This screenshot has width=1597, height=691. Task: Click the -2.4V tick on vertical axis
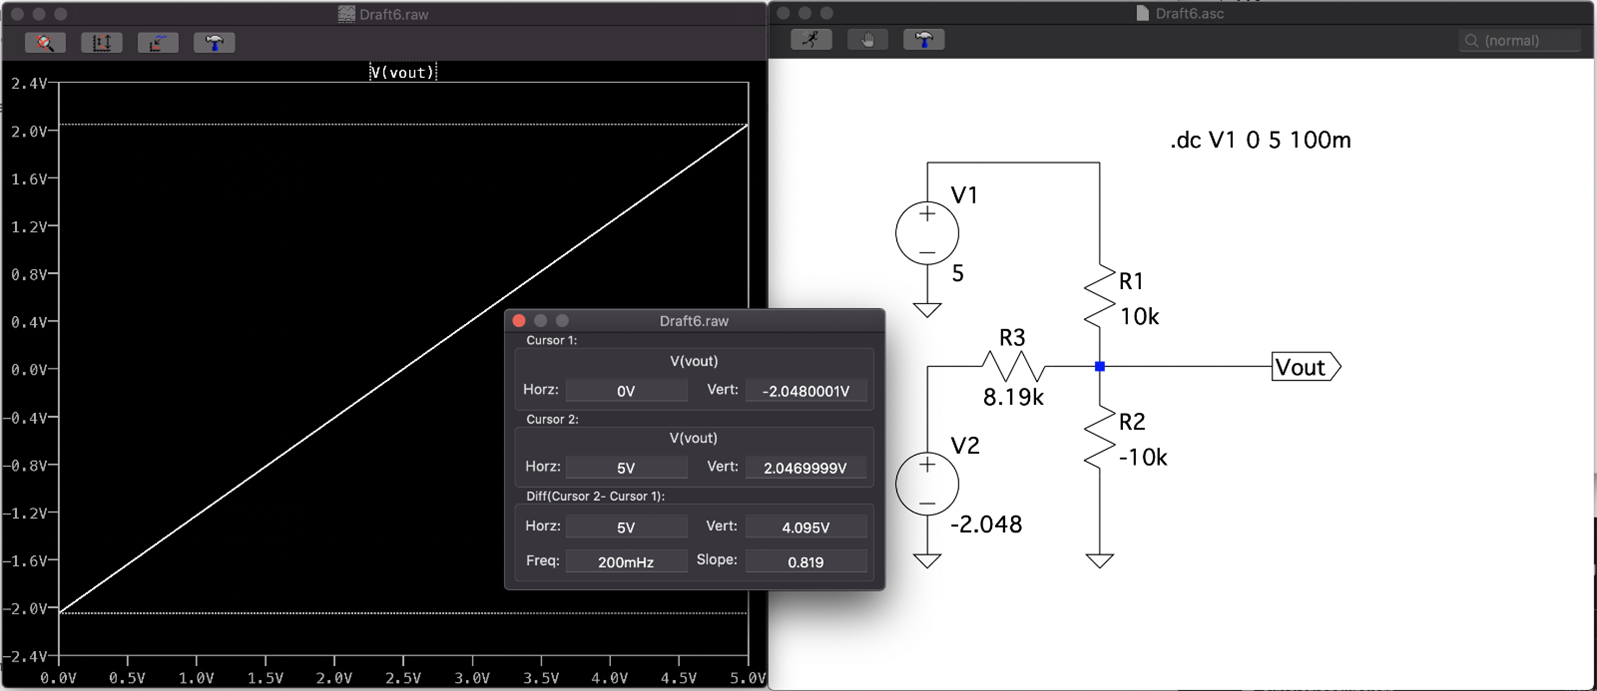[x=24, y=656]
